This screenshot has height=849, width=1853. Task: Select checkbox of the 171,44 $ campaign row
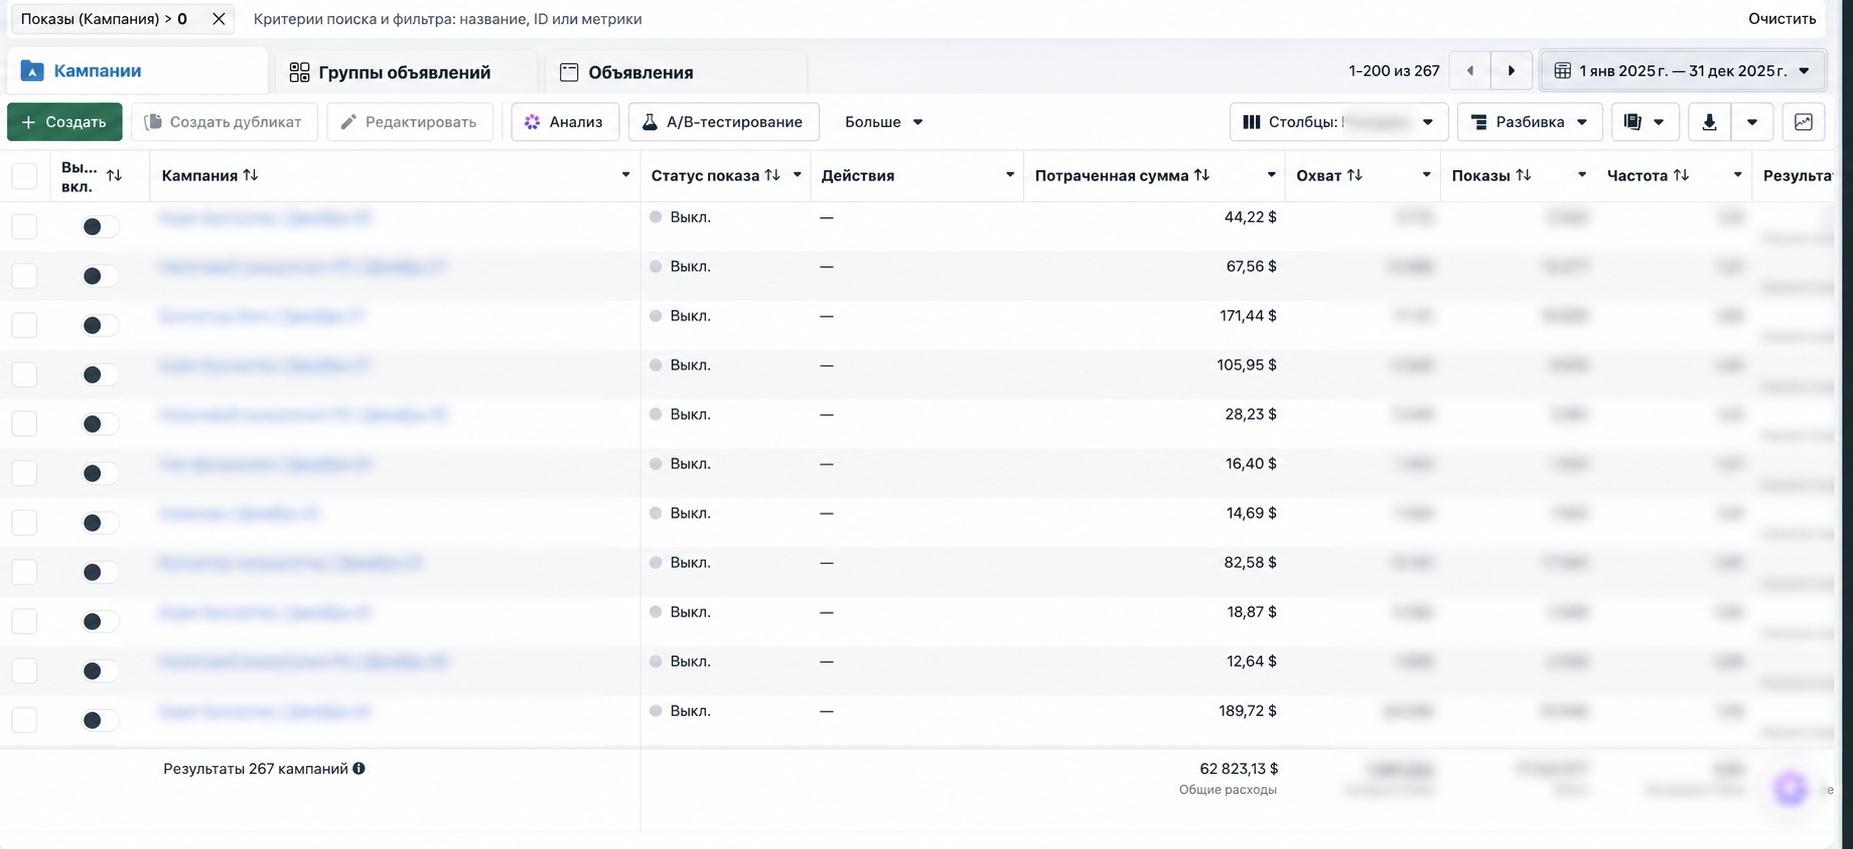(x=24, y=325)
